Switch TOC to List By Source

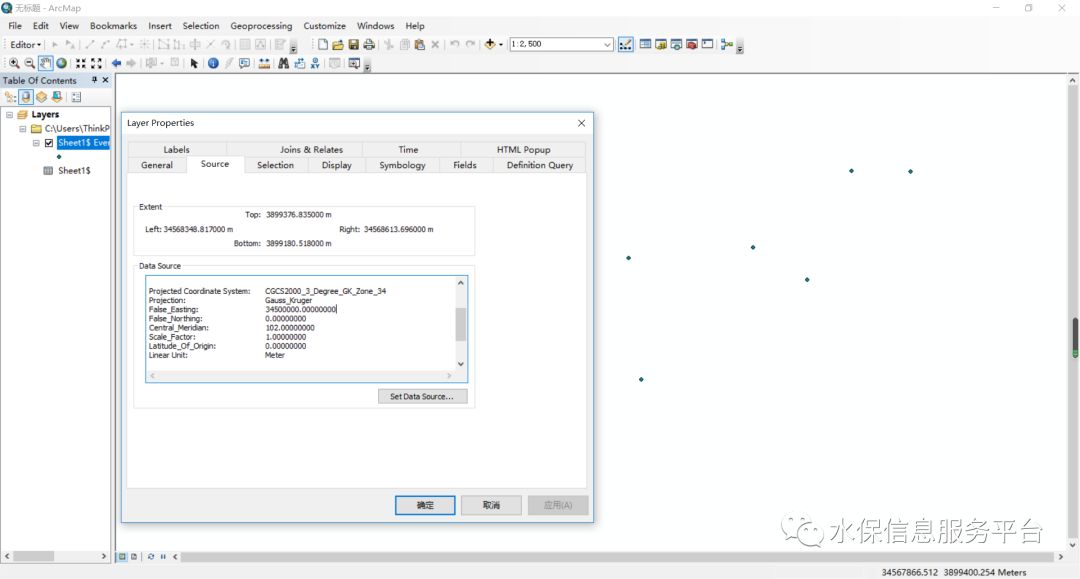[26, 97]
